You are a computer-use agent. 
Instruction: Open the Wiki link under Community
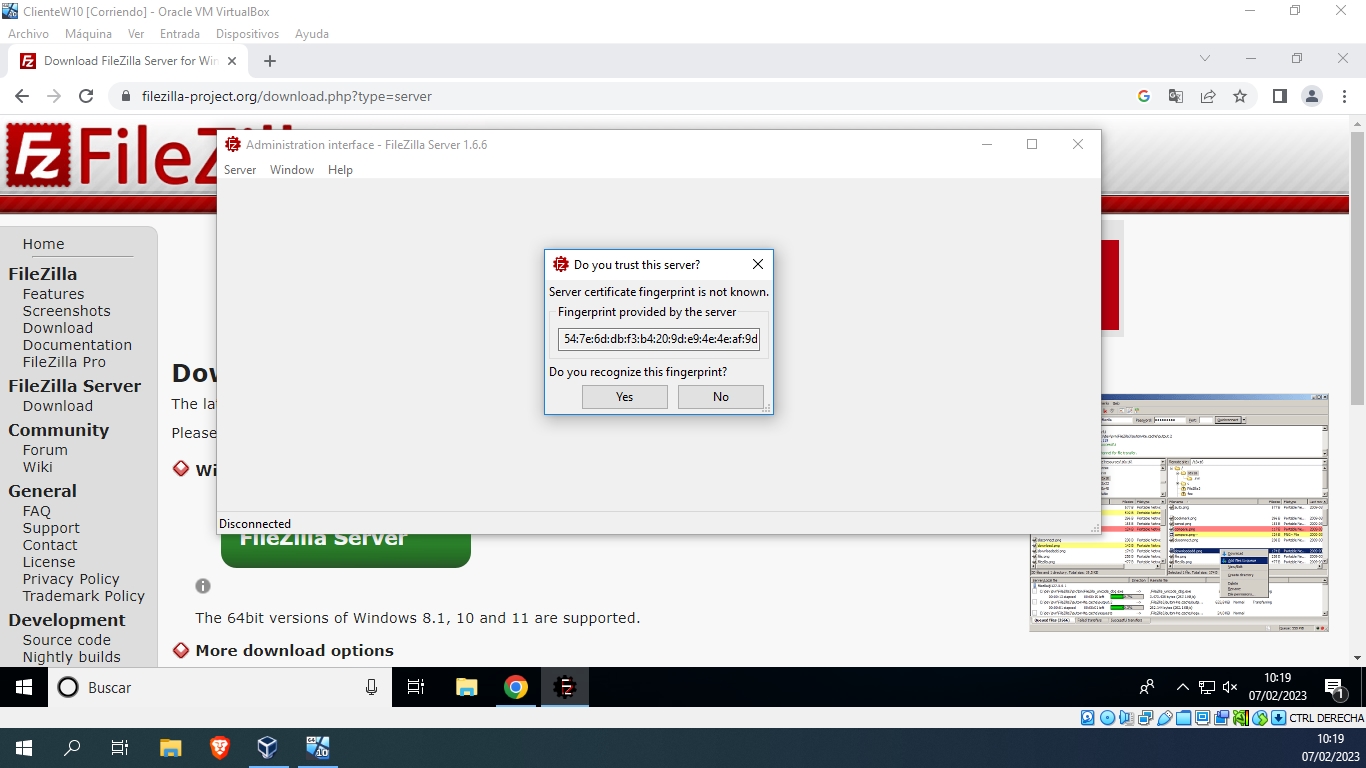[38, 467]
